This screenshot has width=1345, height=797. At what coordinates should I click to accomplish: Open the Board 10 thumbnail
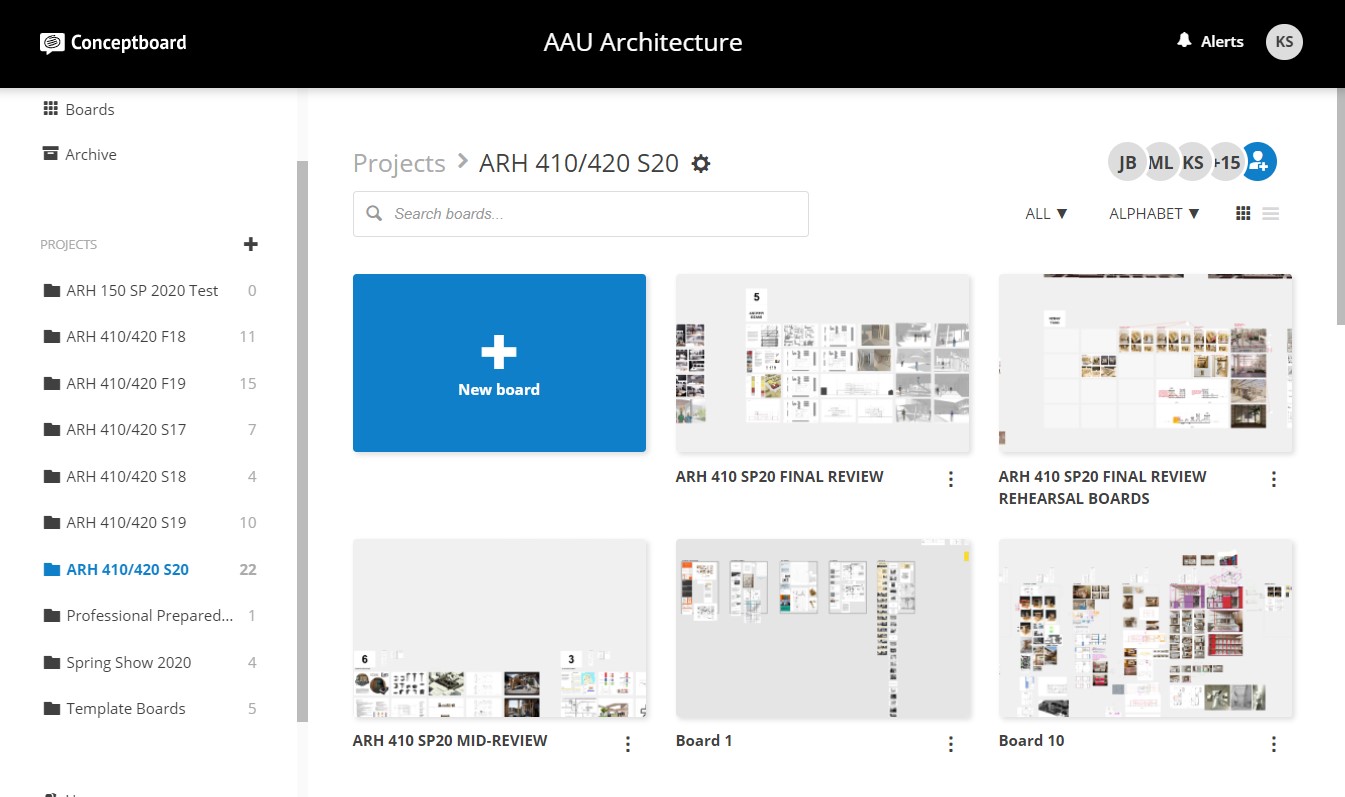[x=1145, y=629]
